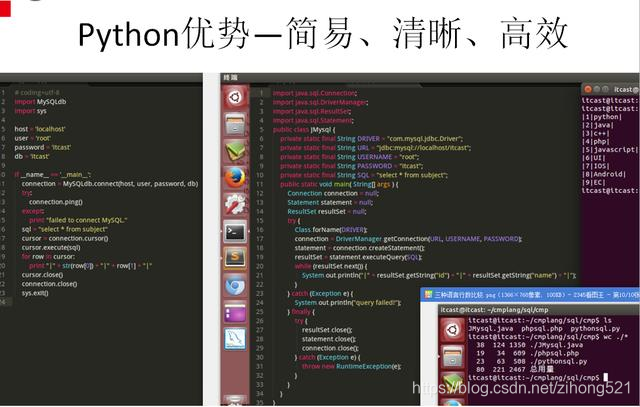Select the host 'localhost' line
Screen dimensions: 640x407
point(40,129)
